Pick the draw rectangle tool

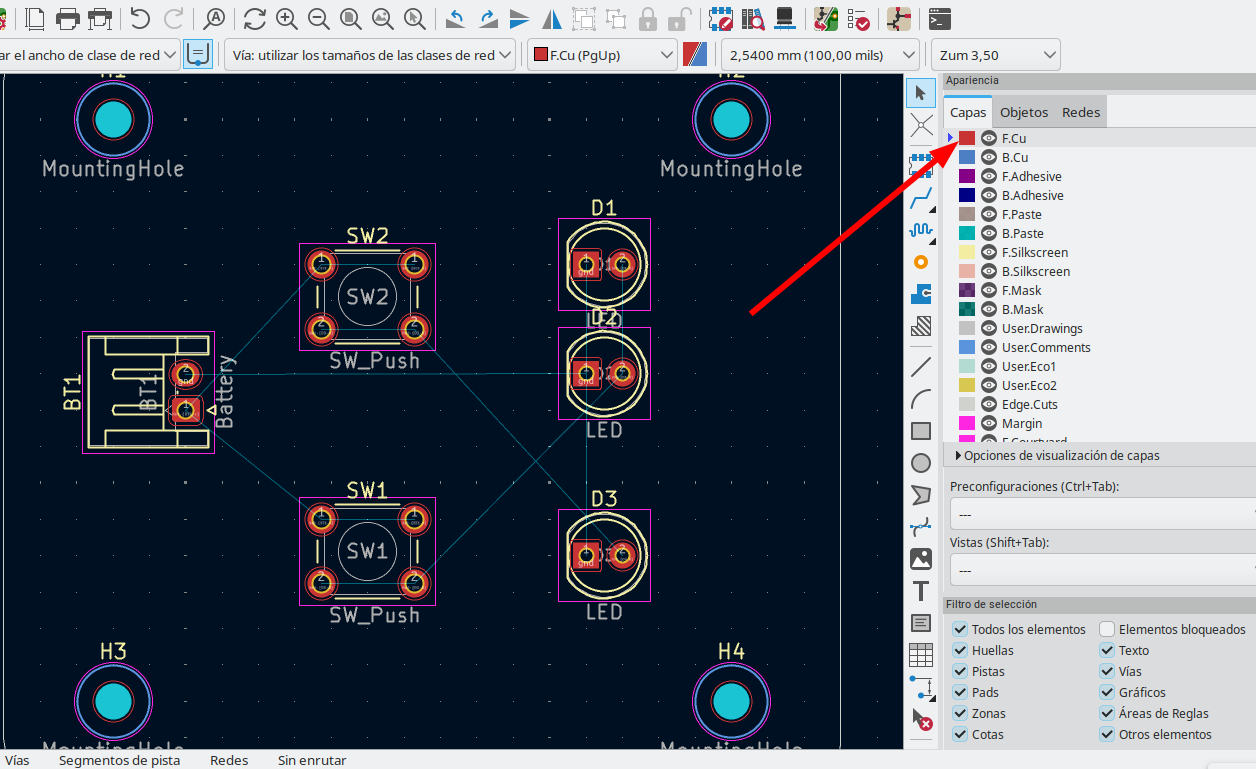[x=921, y=431]
